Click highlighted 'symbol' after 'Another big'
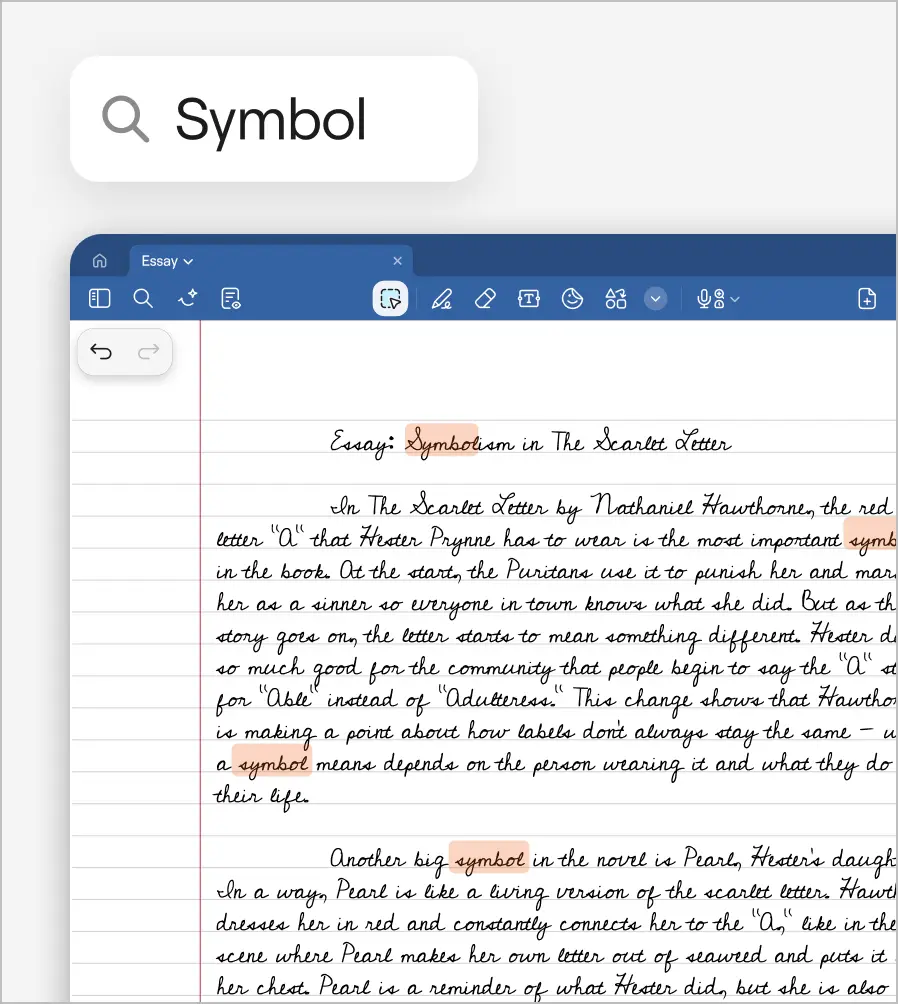Viewport: 898px width, 1004px height. point(489,857)
